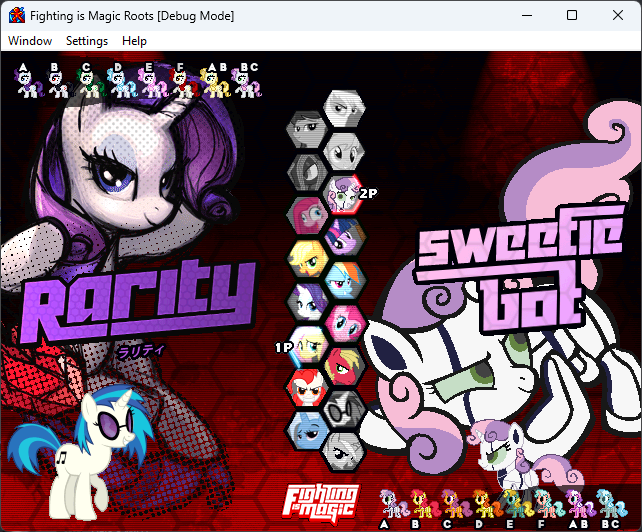This screenshot has height=532, width=642.
Task: Click the grey hexagon directly above Sweetie Bot
Action: pyautogui.click(x=345, y=151)
